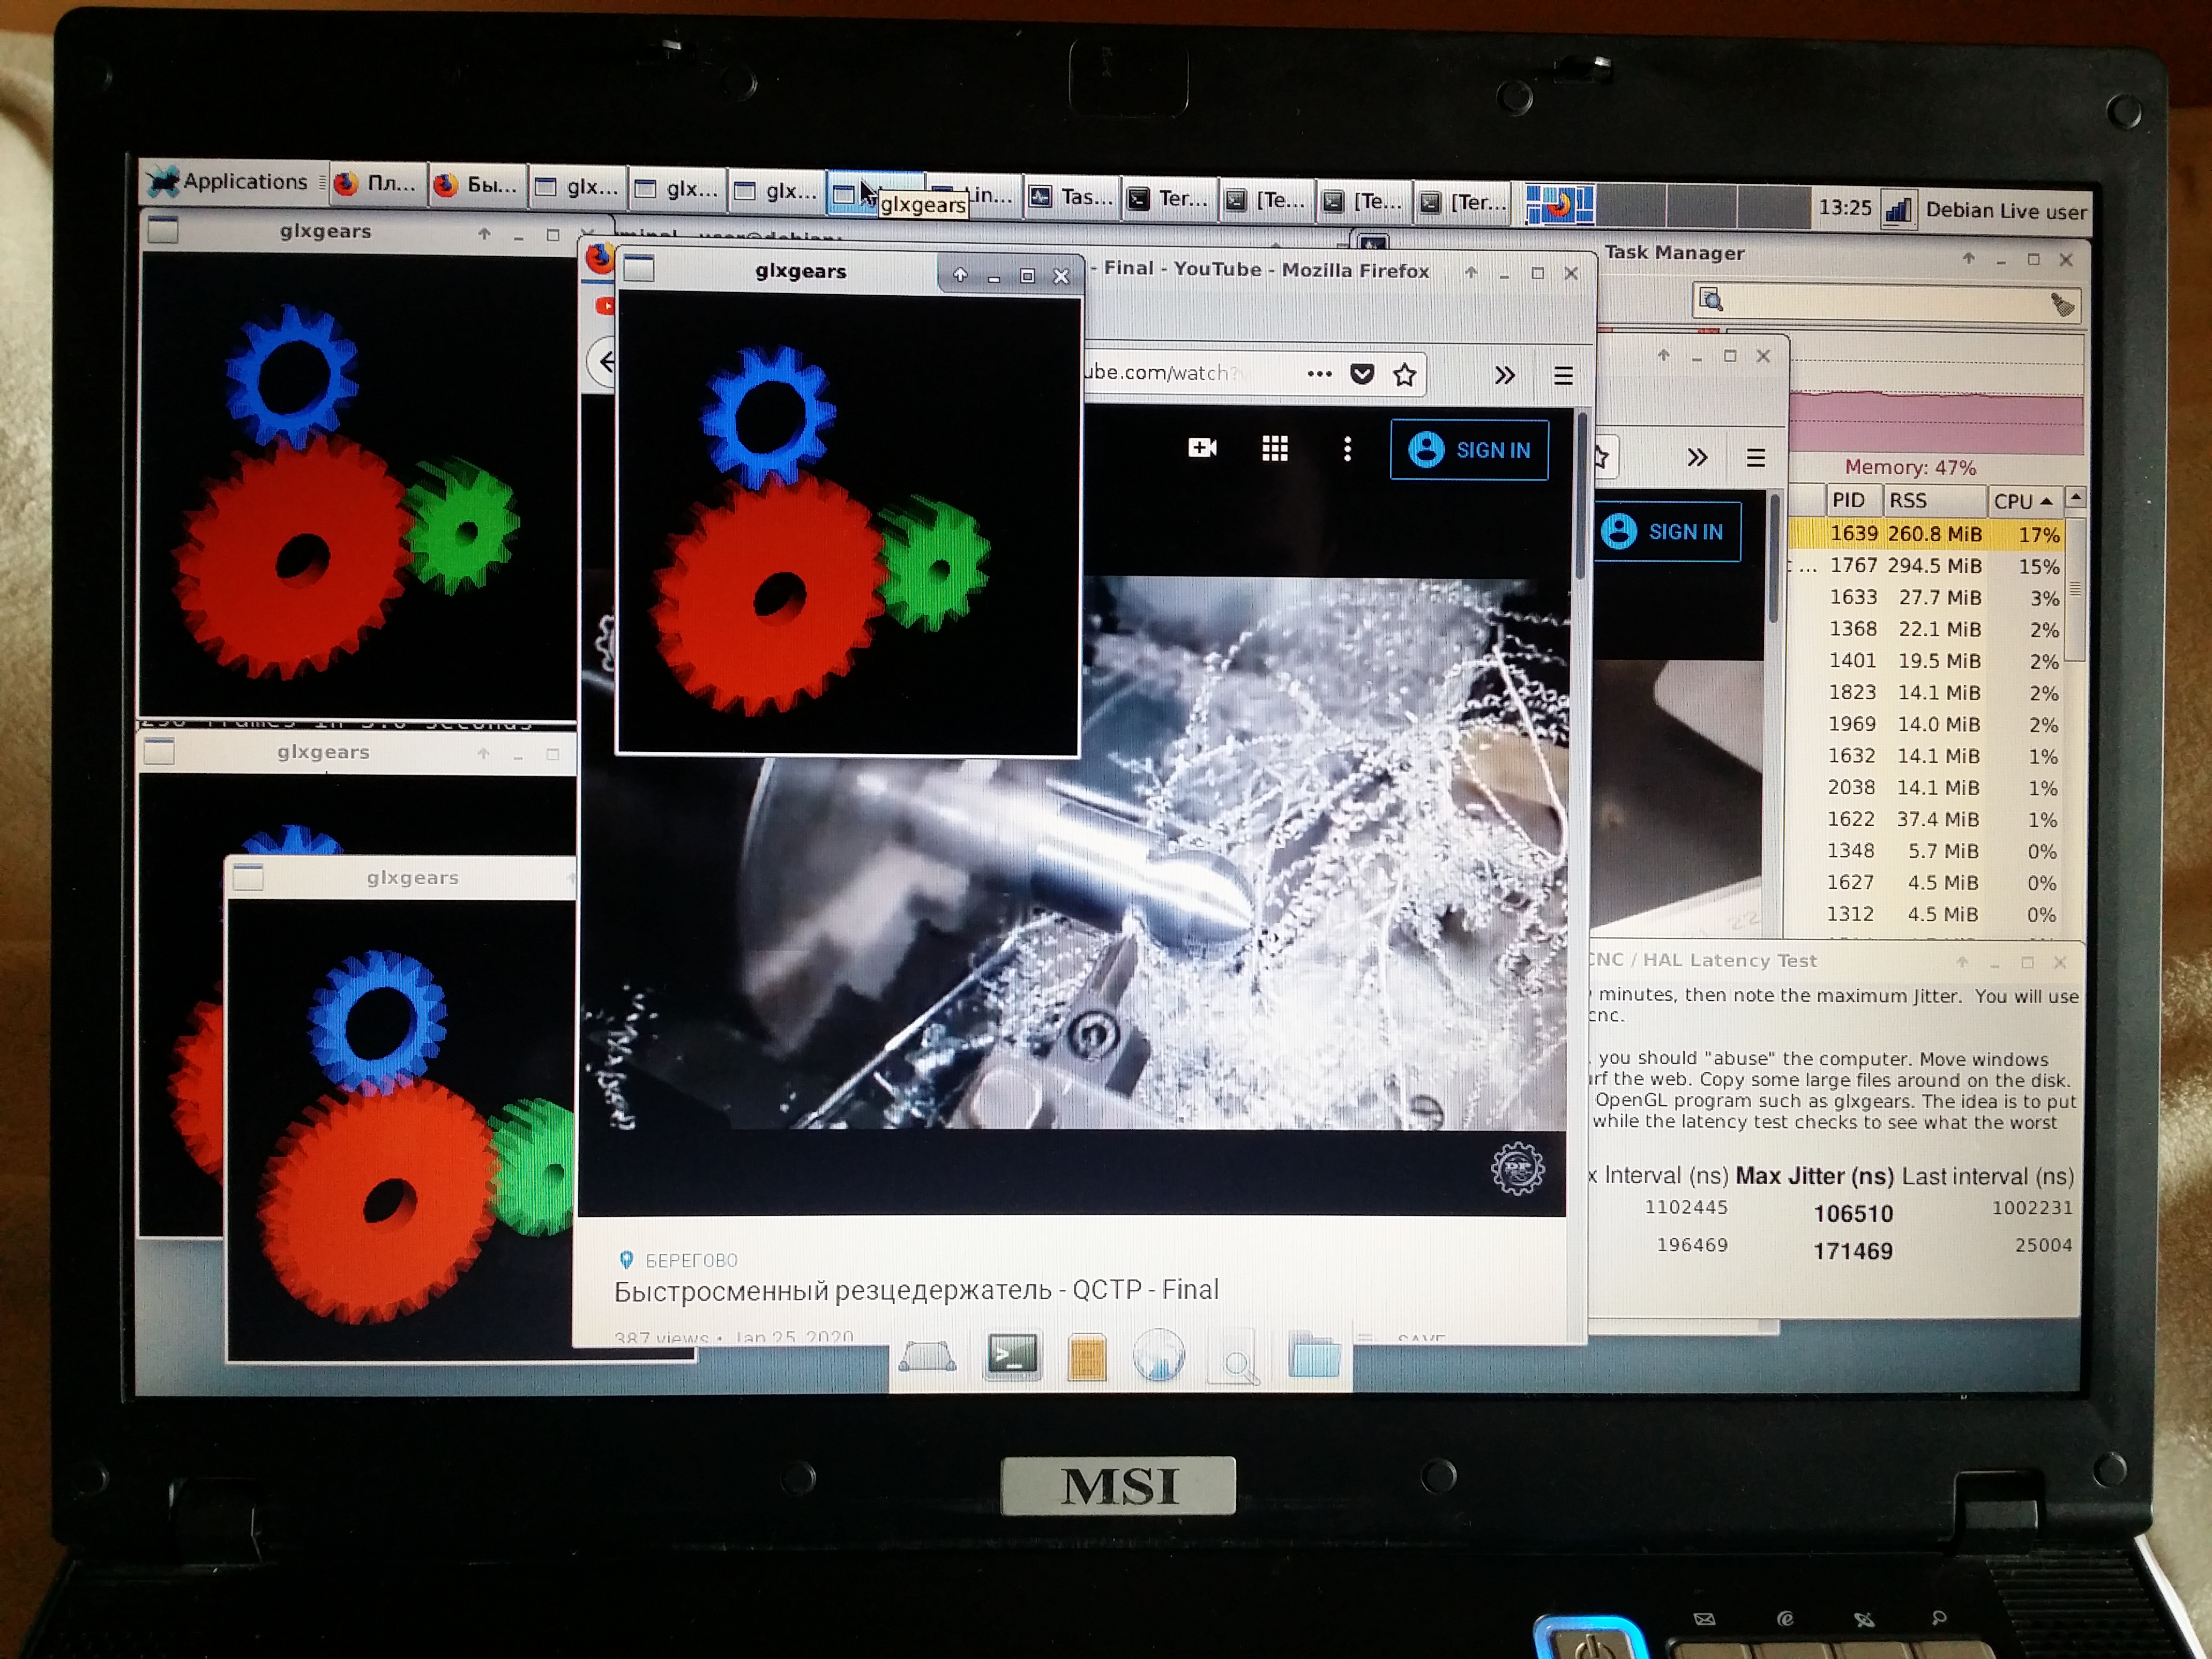Click the YouTube create video camera icon
The image size is (2212, 1659).
pyautogui.click(x=1201, y=448)
